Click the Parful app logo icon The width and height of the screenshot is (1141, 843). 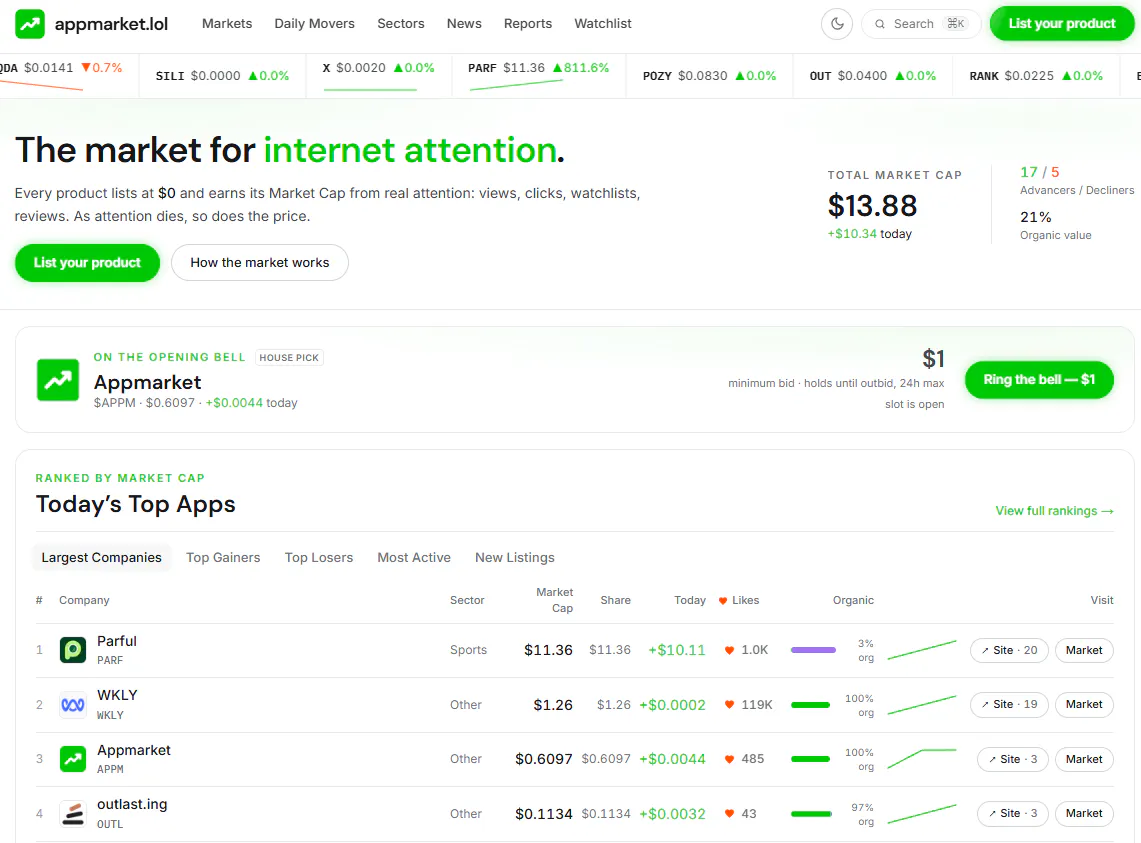click(73, 649)
